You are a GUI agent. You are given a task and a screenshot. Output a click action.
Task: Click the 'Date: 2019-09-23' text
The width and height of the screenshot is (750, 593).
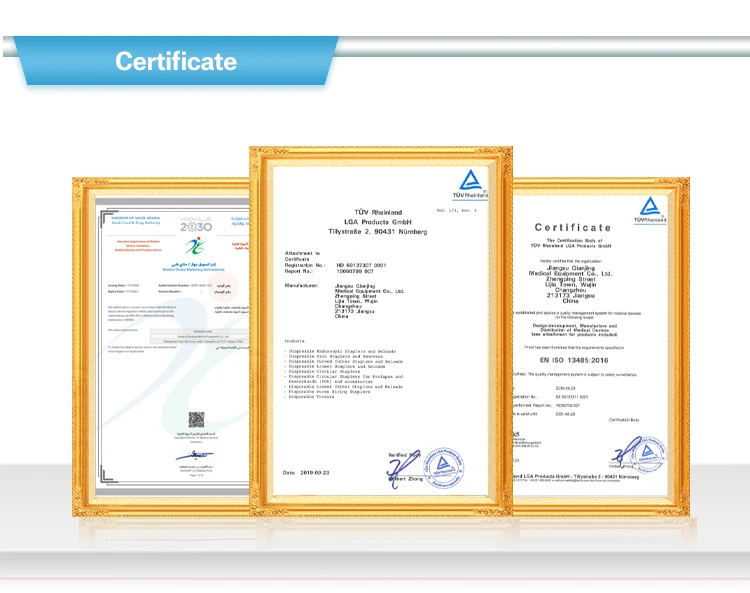[306, 472]
